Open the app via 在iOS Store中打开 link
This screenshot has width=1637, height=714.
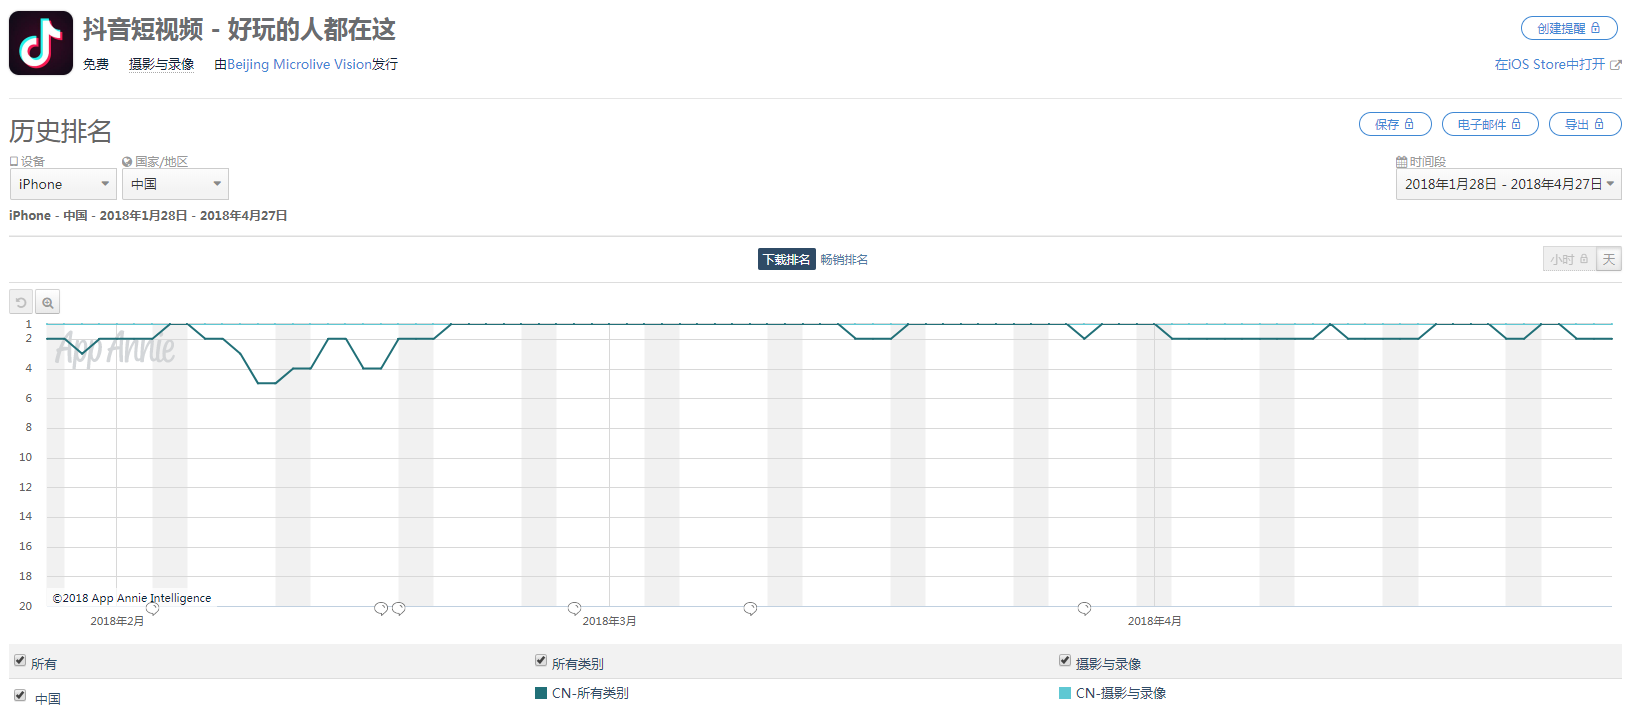click(x=1557, y=64)
